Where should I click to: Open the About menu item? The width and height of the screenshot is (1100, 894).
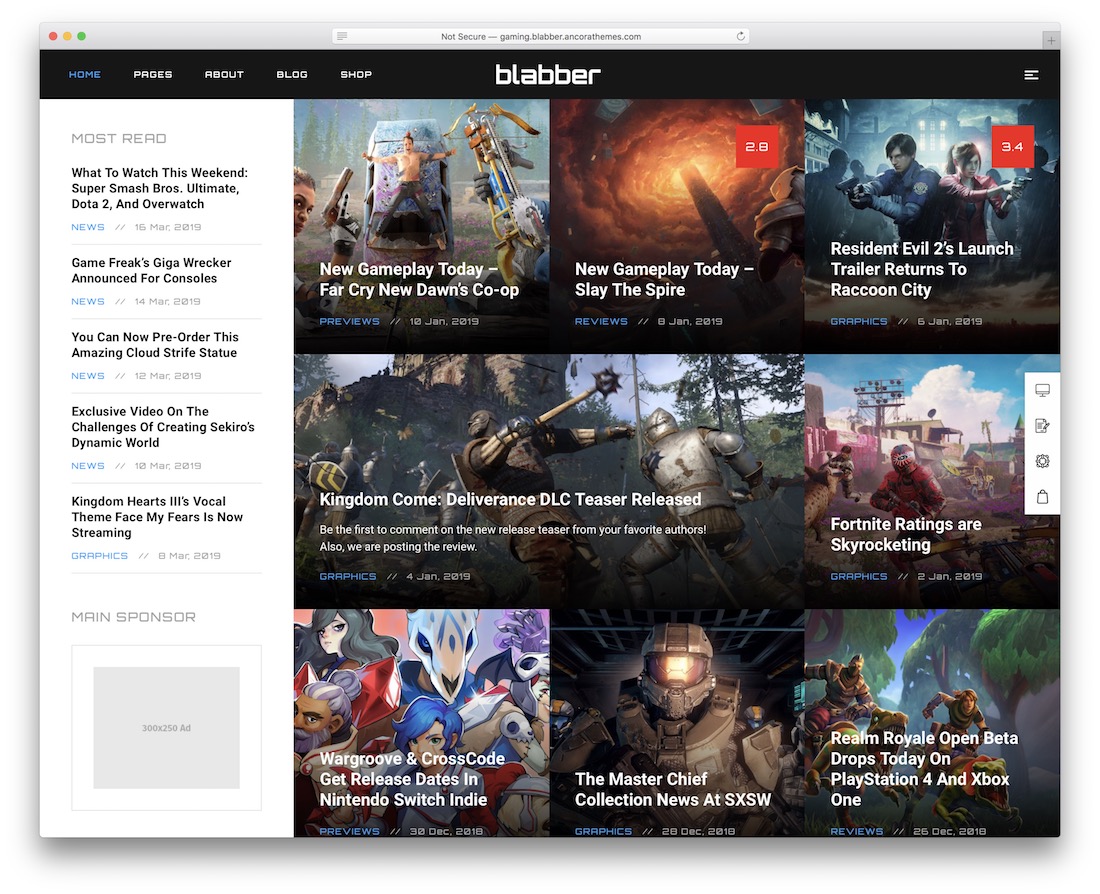click(224, 74)
